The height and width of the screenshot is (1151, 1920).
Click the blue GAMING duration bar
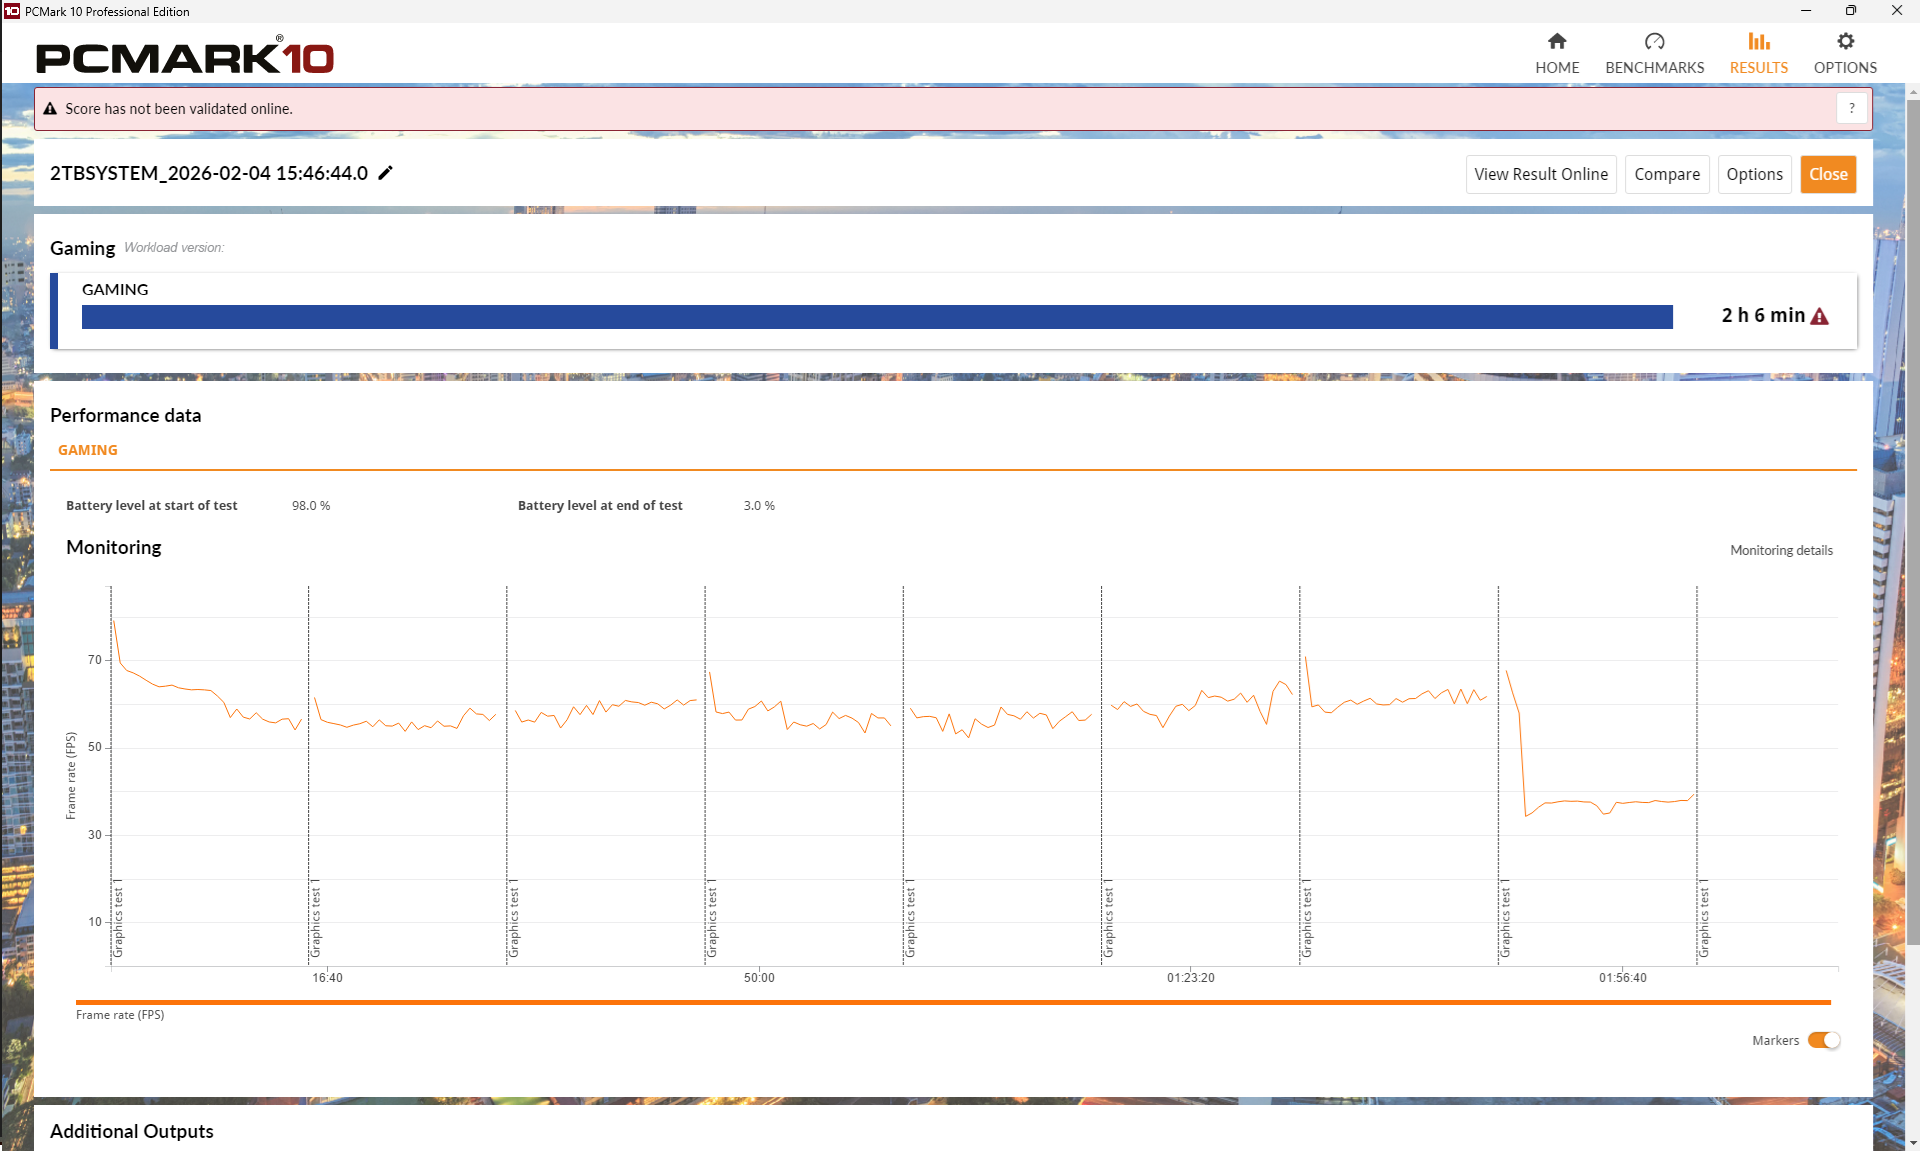[x=876, y=317]
